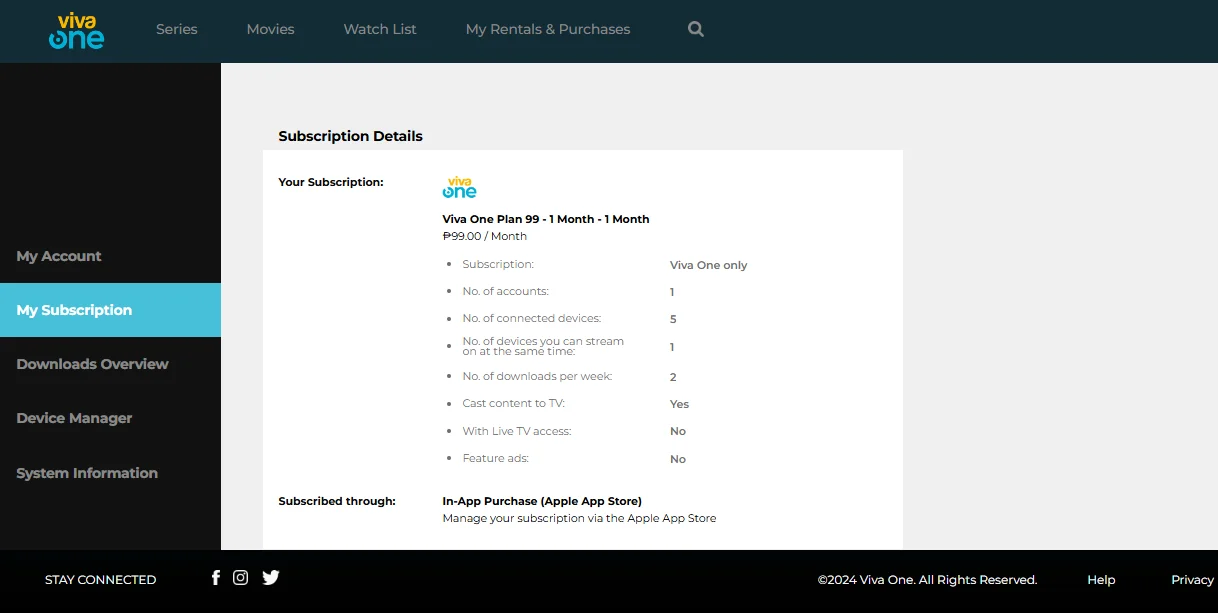Image resolution: width=1218 pixels, height=613 pixels.
Task: Click the Your Subscription label
Action: (x=331, y=182)
